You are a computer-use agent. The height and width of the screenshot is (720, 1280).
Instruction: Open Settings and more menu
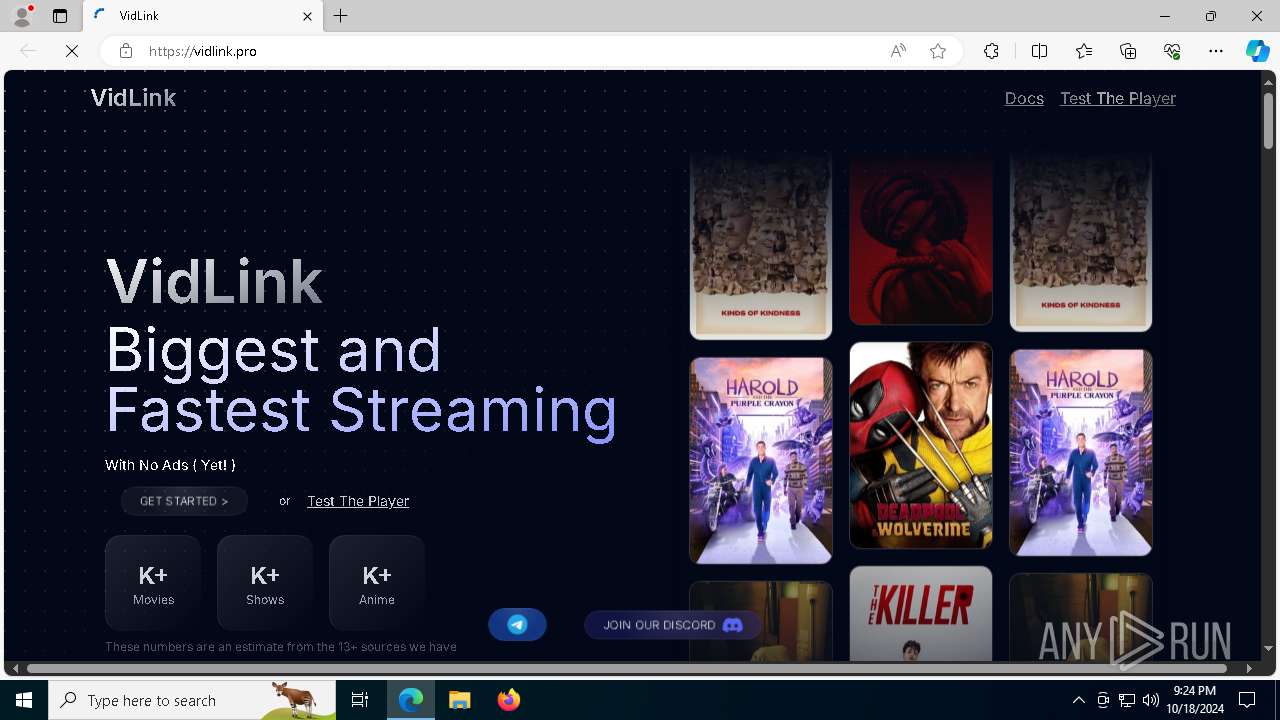tap(1216, 51)
